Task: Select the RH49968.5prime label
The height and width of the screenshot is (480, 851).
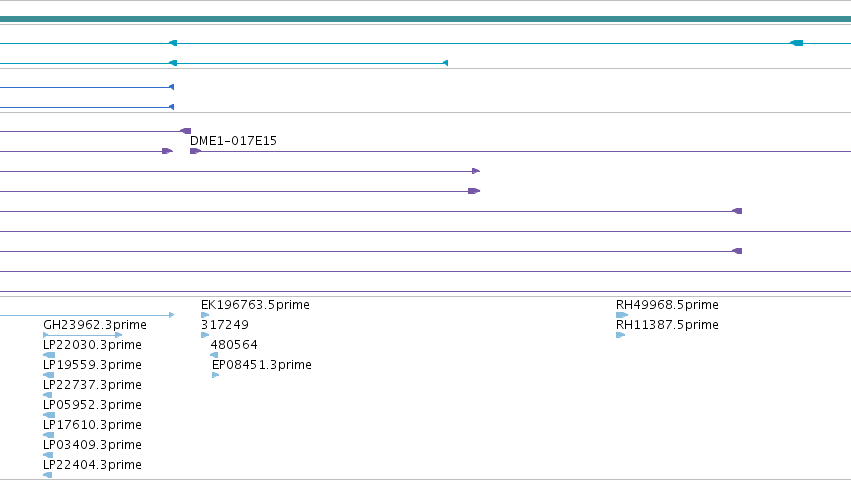Action: (x=667, y=305)
